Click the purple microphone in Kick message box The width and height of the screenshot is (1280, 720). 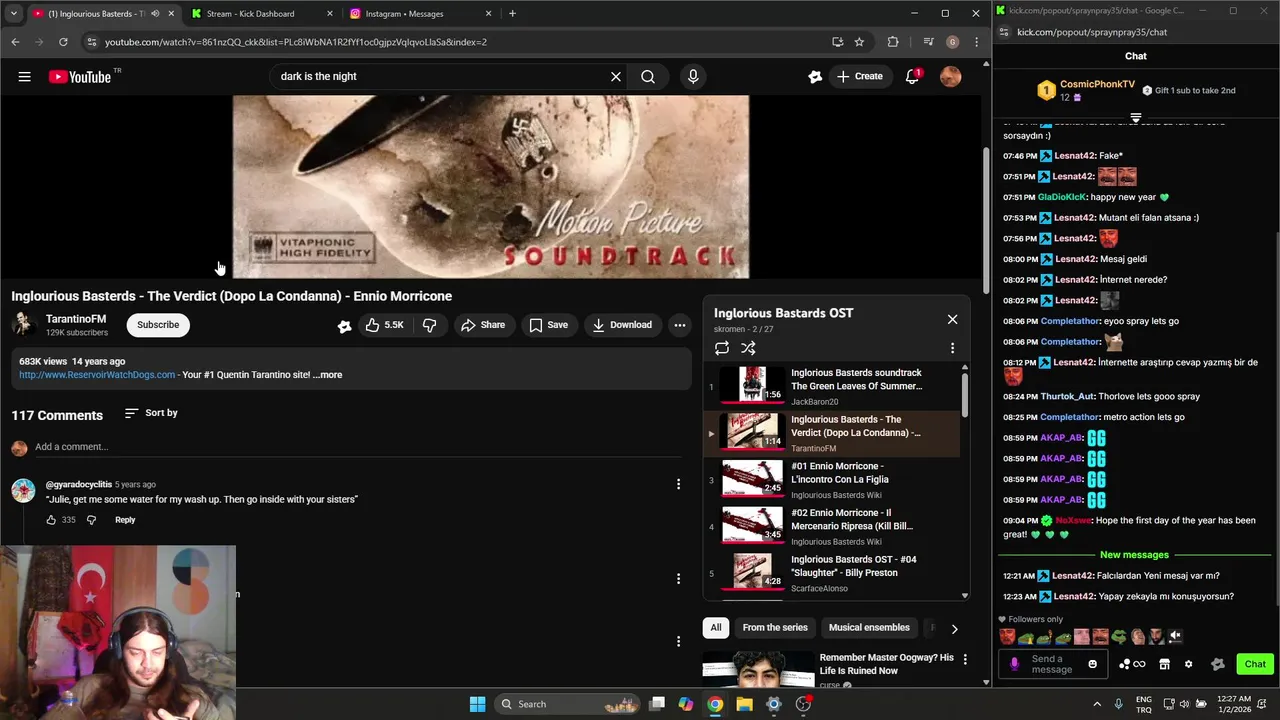point(1015,664)
